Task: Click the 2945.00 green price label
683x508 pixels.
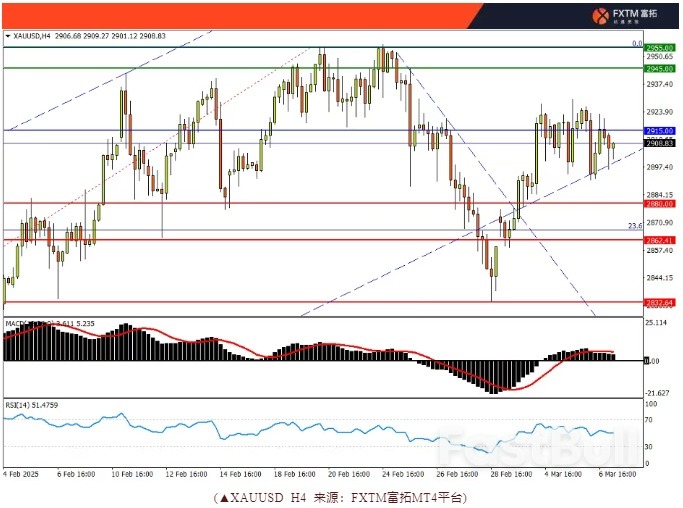Action: pyautogui.click(x=656, y=68)
